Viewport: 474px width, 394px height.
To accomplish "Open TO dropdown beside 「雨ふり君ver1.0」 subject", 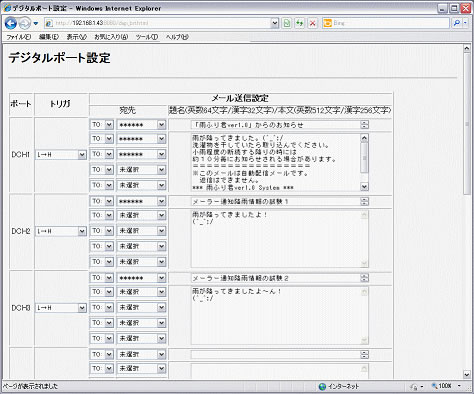I will [x=102, y=125].
